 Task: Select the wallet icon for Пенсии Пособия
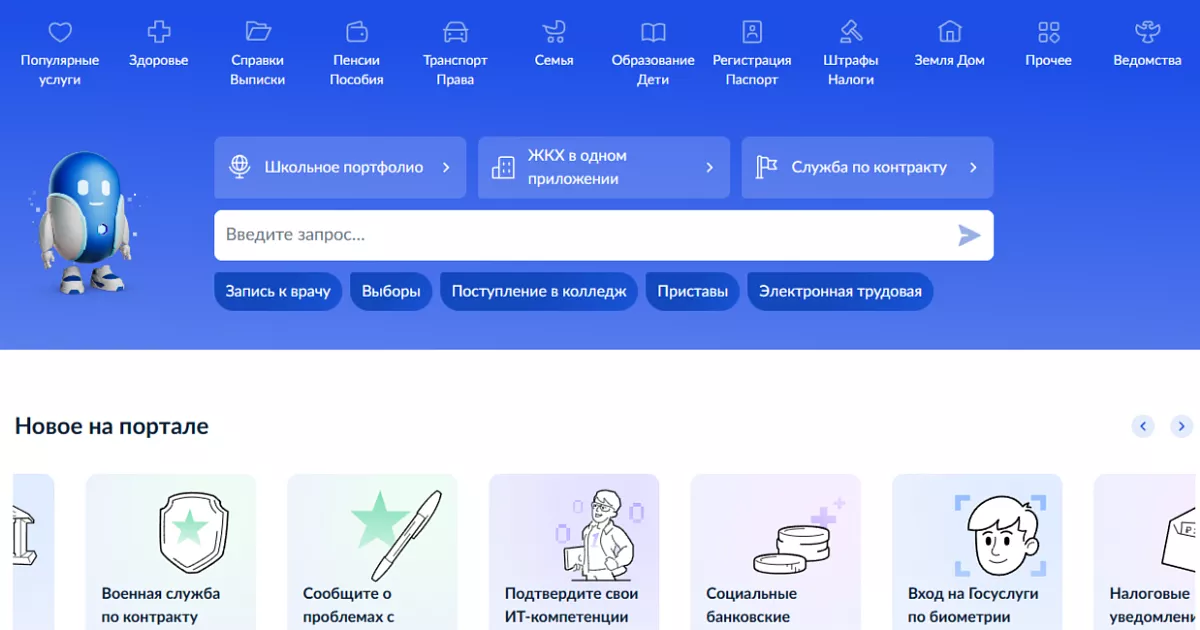357,32
